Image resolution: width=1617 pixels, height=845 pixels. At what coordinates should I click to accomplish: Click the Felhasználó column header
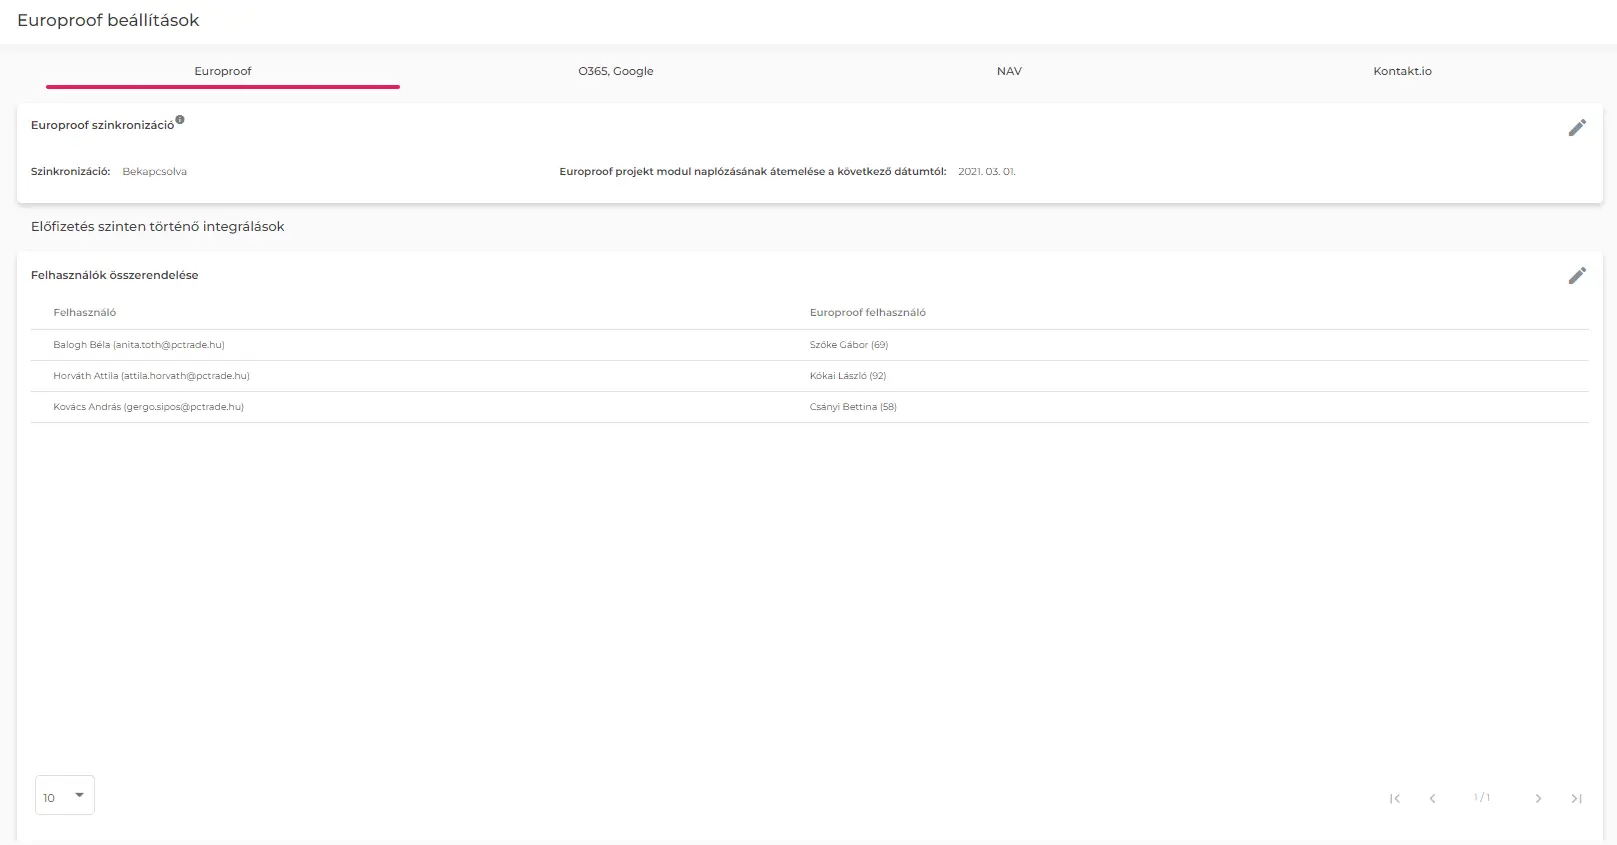coord(85,313)
